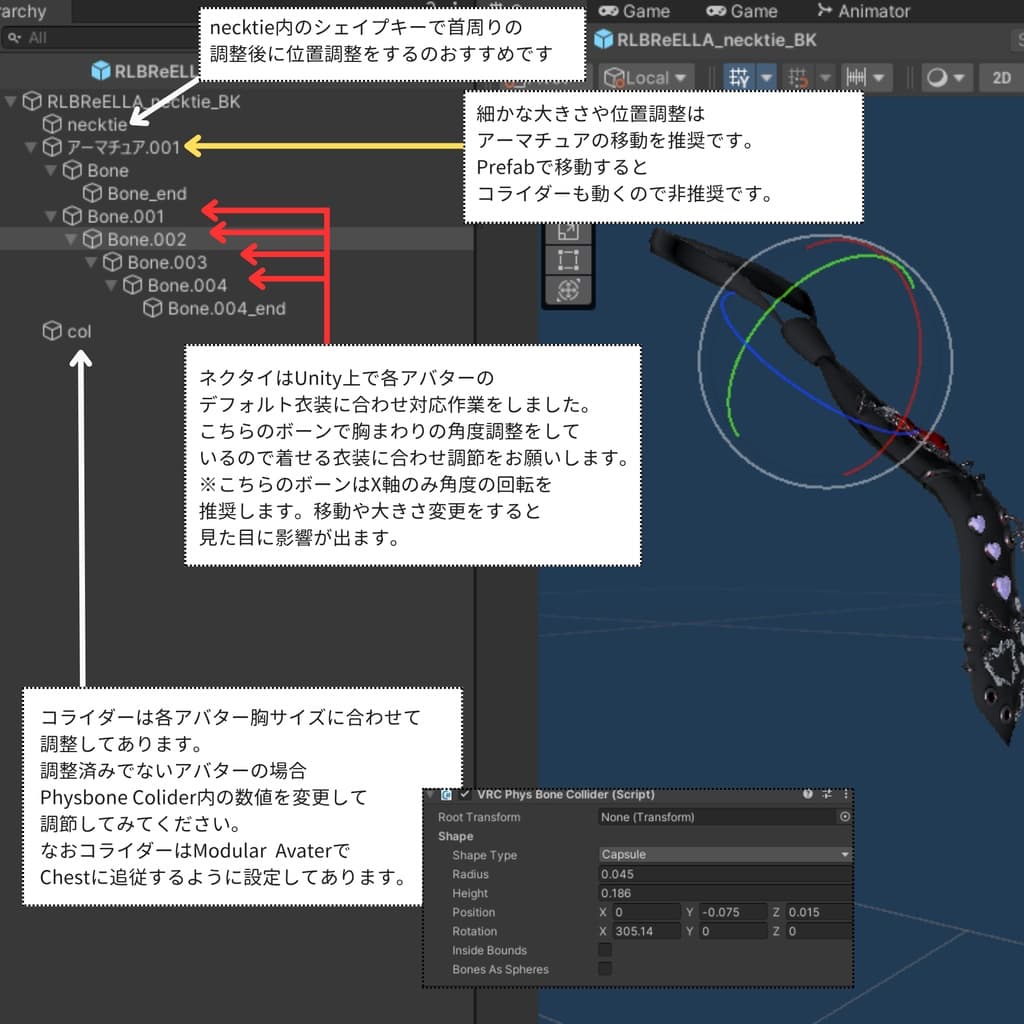Click the Scale tool in scene overlay
Viewport: 1024px width, 1024px height.
point(568,230)
